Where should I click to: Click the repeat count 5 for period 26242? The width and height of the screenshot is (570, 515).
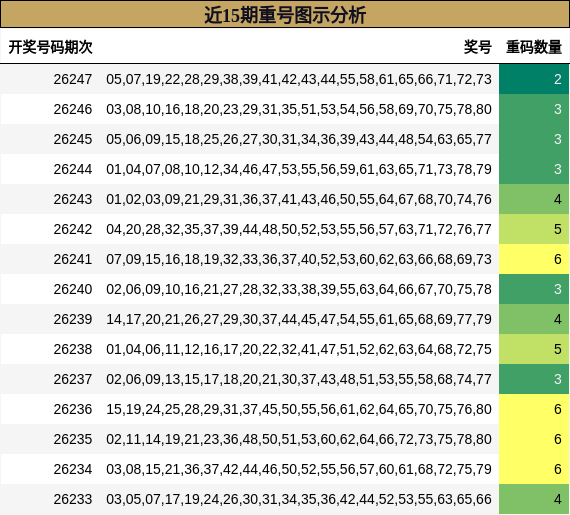tap(534, 229)
